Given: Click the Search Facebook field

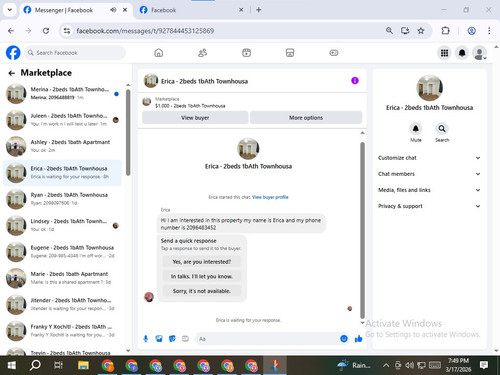Looking at the screenshot, I should coord(75,53).
